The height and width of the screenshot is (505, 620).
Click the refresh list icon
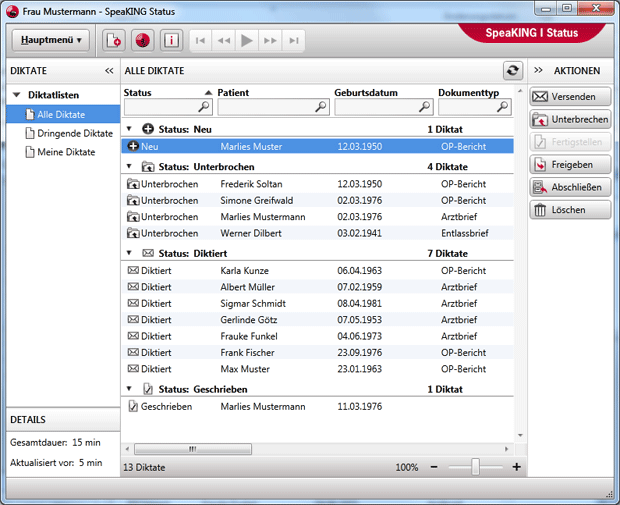click(x=513, y=70)
